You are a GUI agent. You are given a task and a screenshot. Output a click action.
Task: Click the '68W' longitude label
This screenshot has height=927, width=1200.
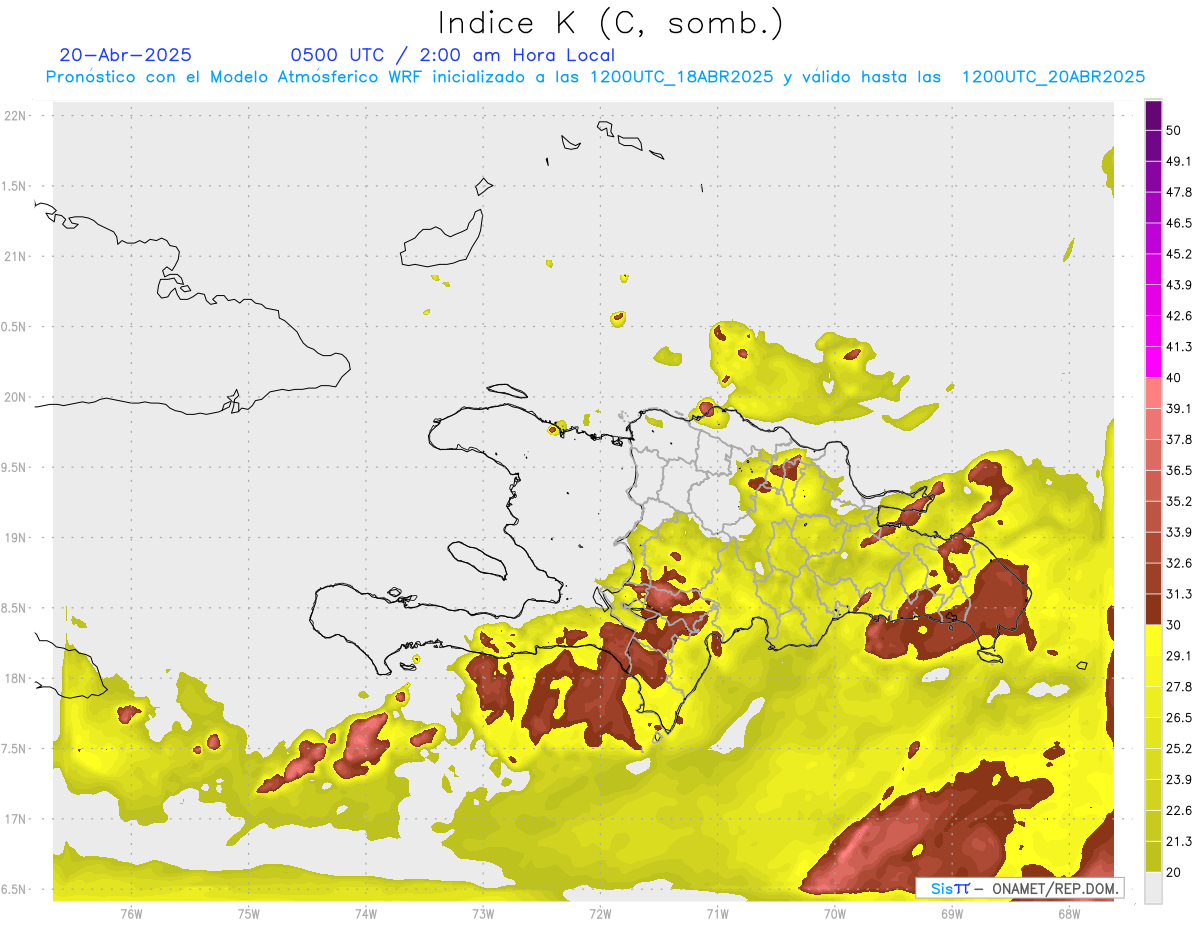[x=1069, y=913]
